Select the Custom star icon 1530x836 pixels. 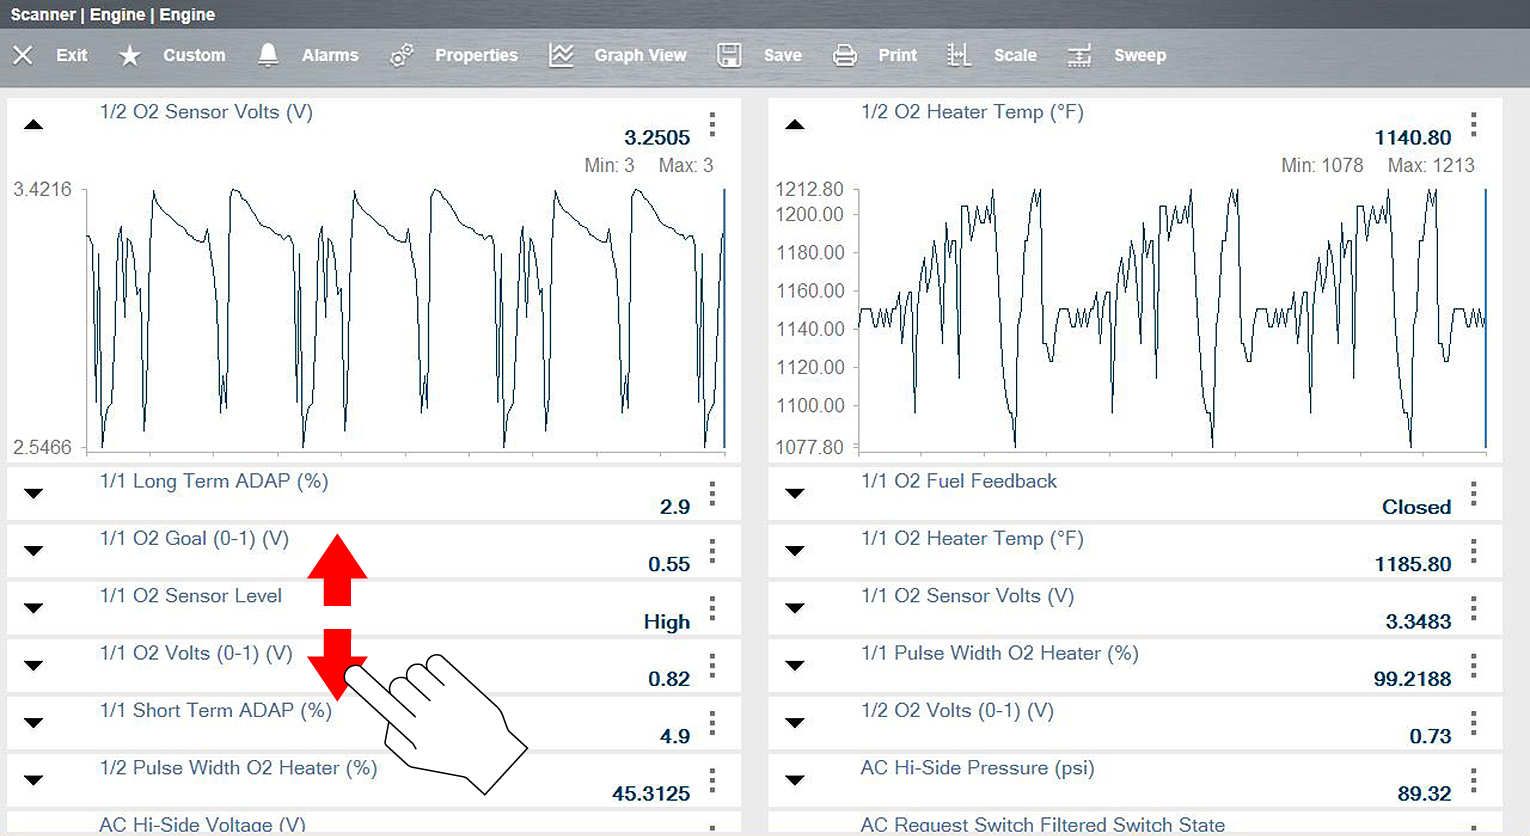pyautogui.click(x=129, y=56)
